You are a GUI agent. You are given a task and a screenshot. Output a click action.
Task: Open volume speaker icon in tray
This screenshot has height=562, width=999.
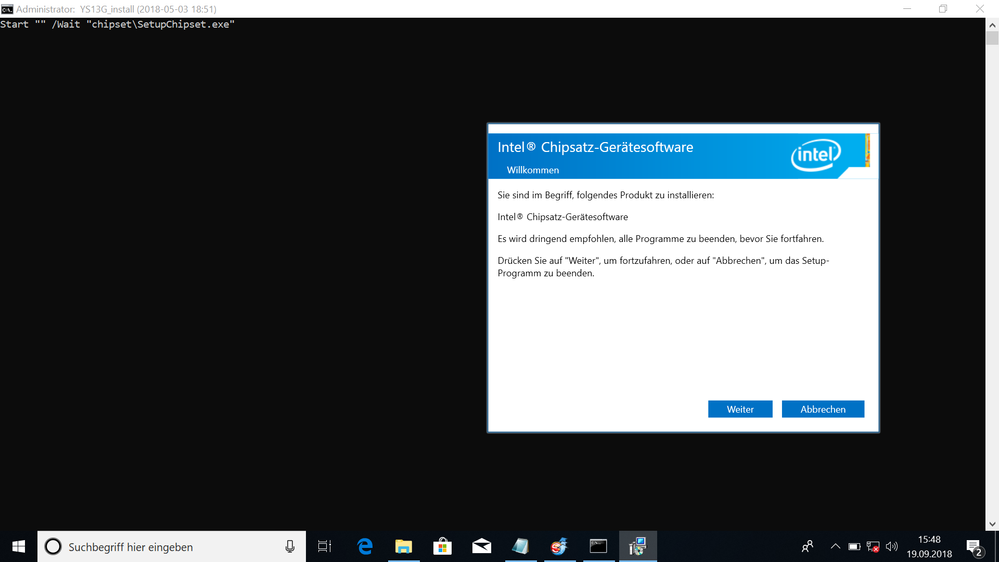(x=892, y=547)
